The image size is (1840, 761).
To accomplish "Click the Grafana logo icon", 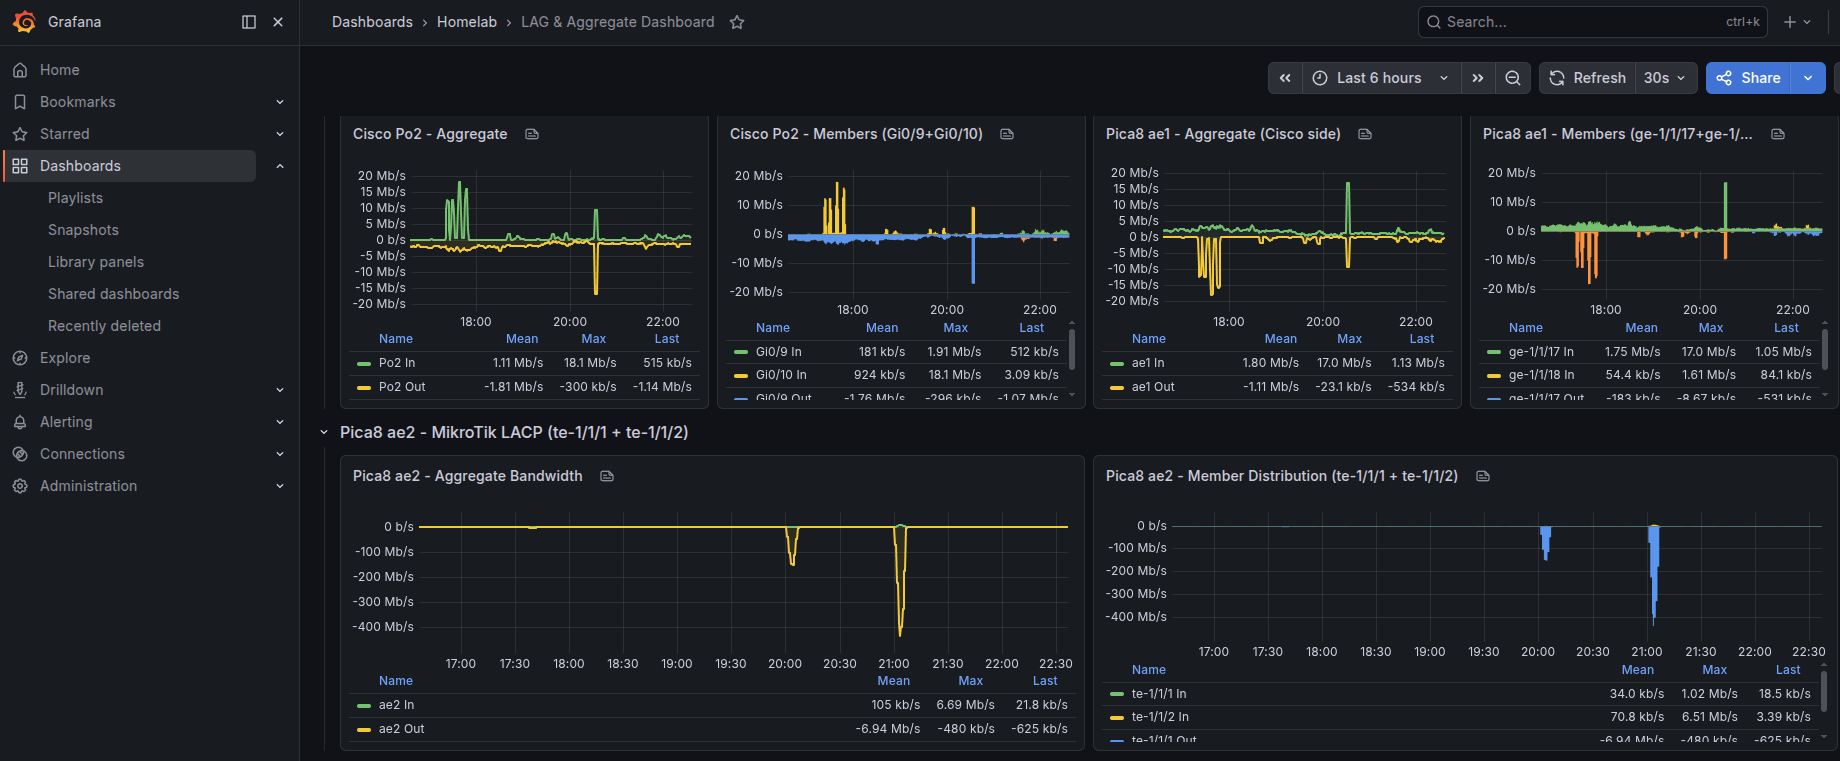I will coord(24,21).
